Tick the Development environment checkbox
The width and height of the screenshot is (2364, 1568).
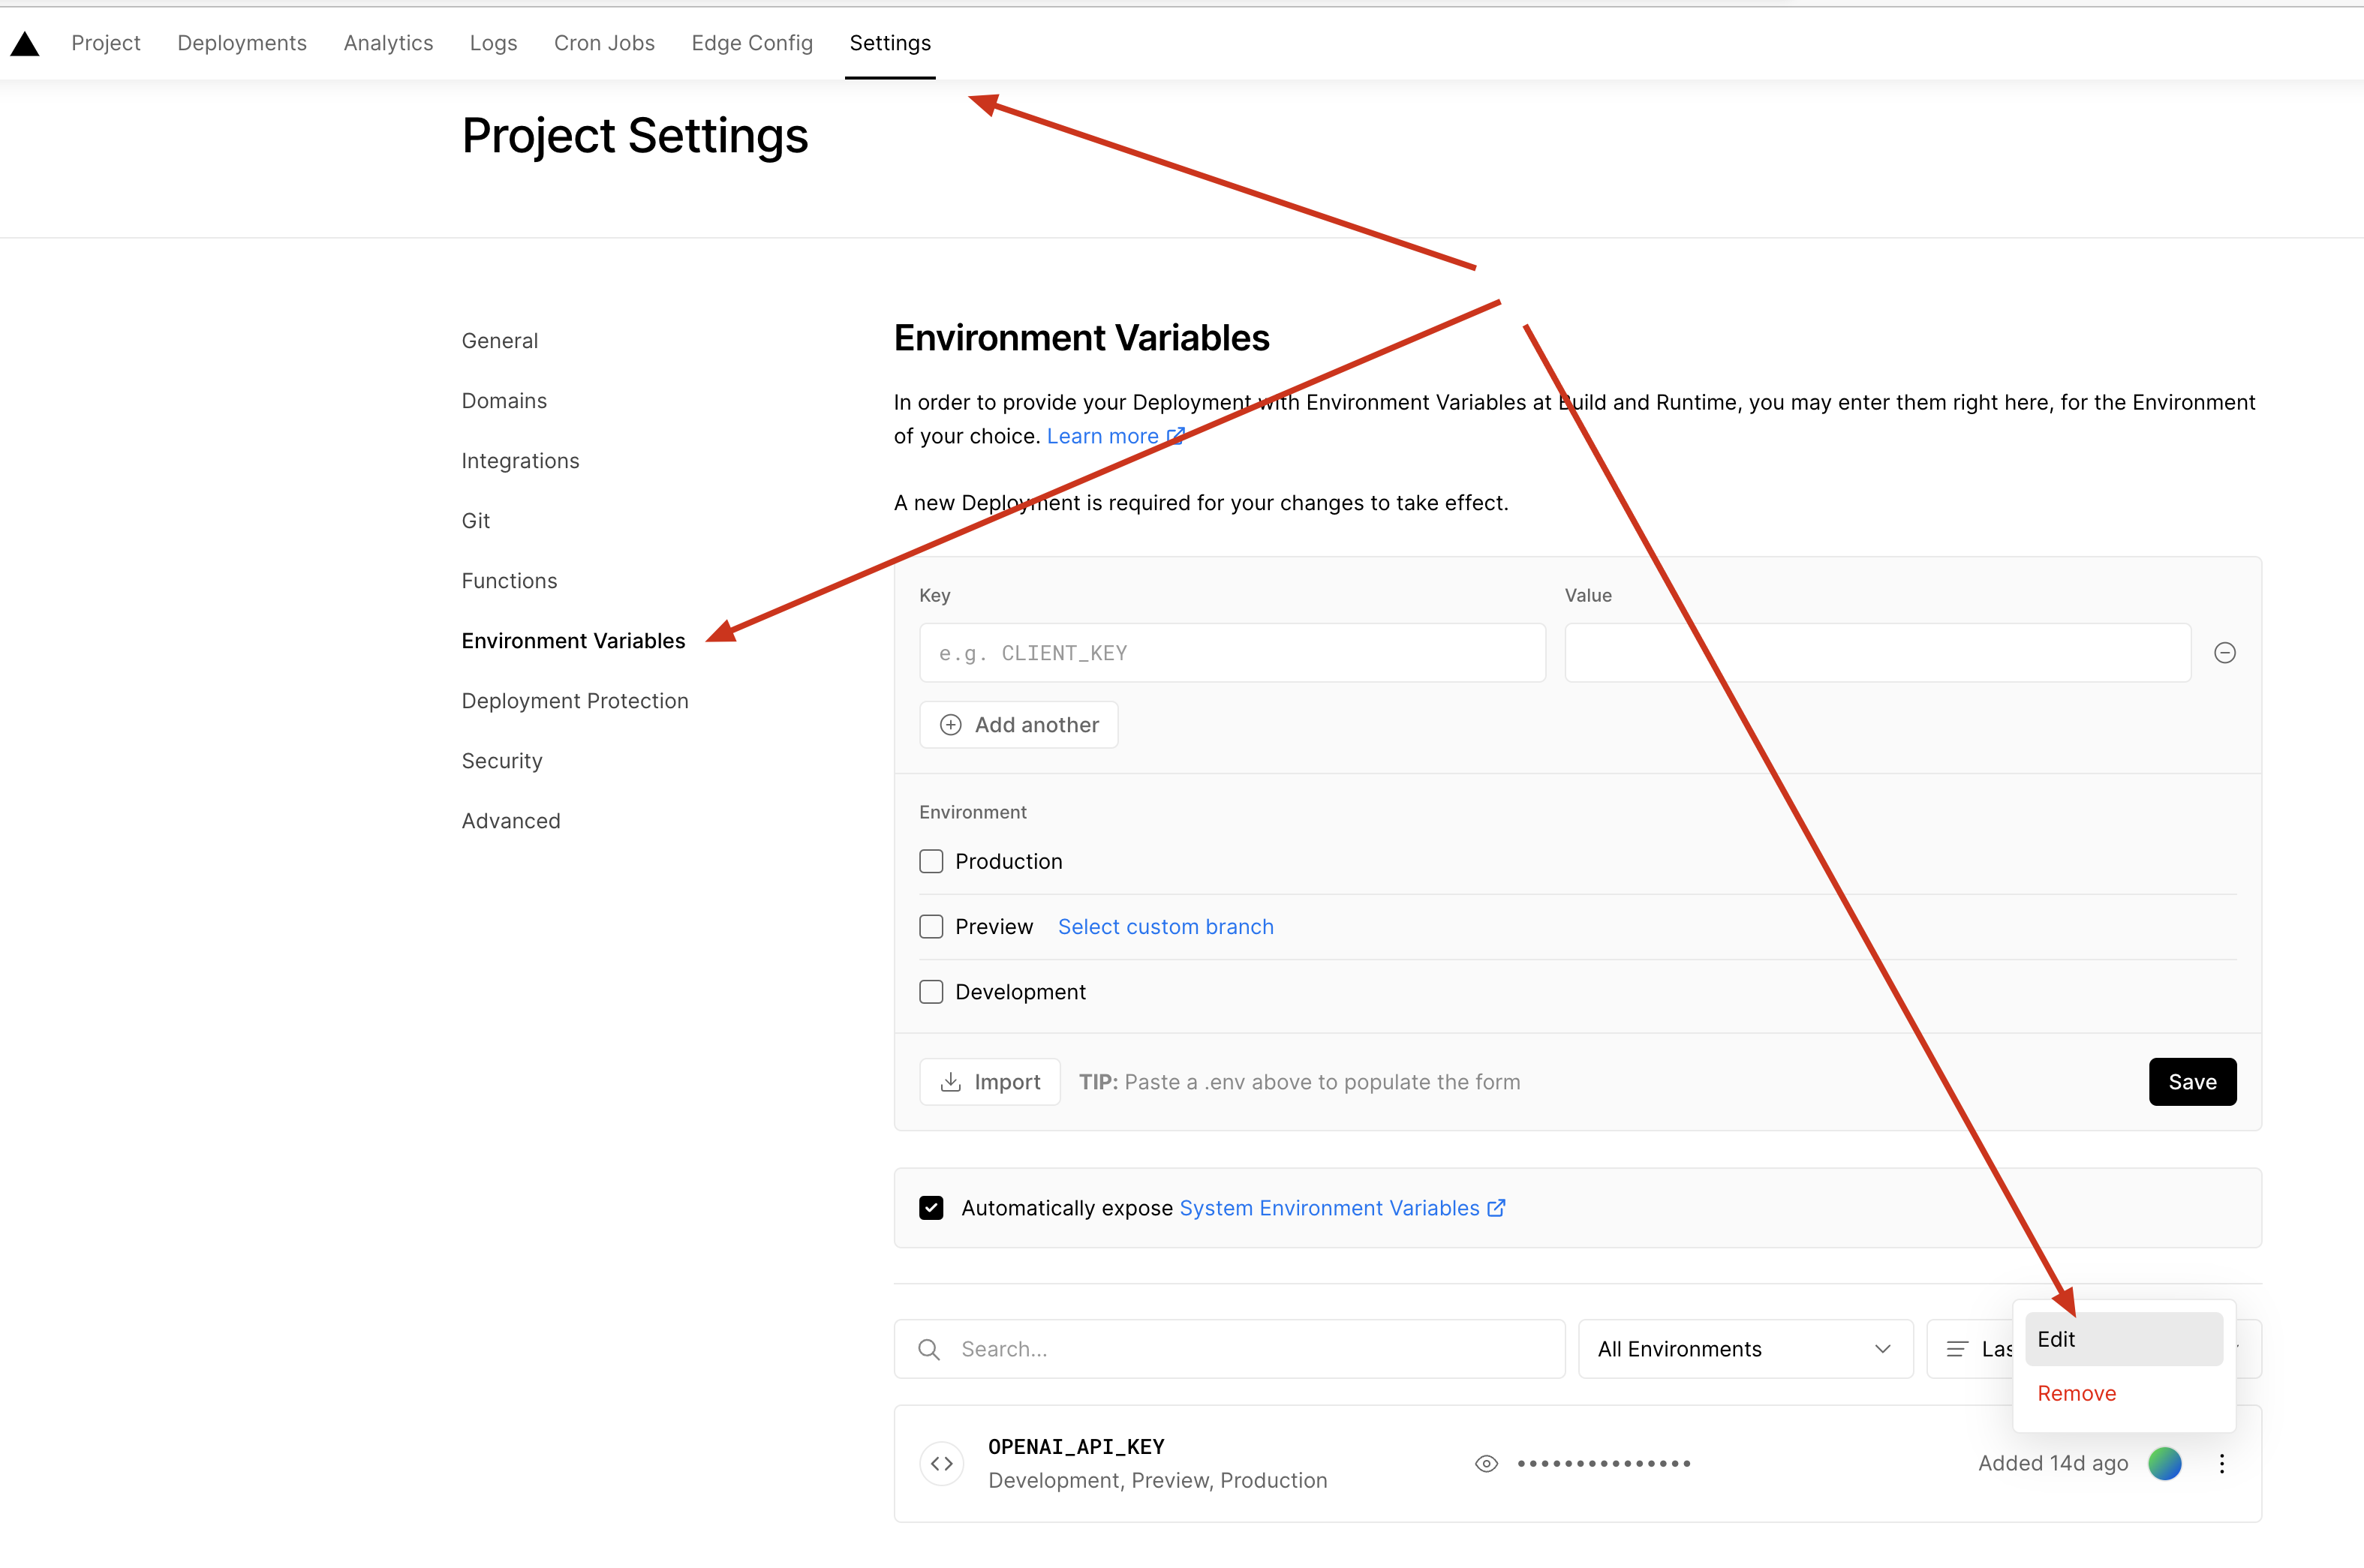pyautogui.click(x=931, y=992)
